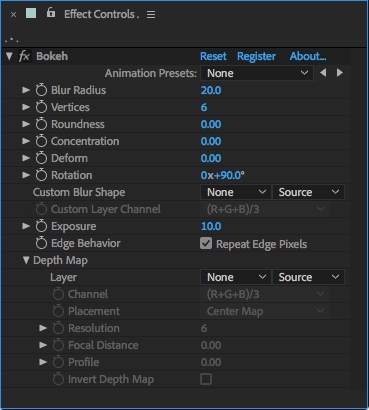Toggle the Blur Radius stopwatch
369x410 pixels.
pos(41,90)
